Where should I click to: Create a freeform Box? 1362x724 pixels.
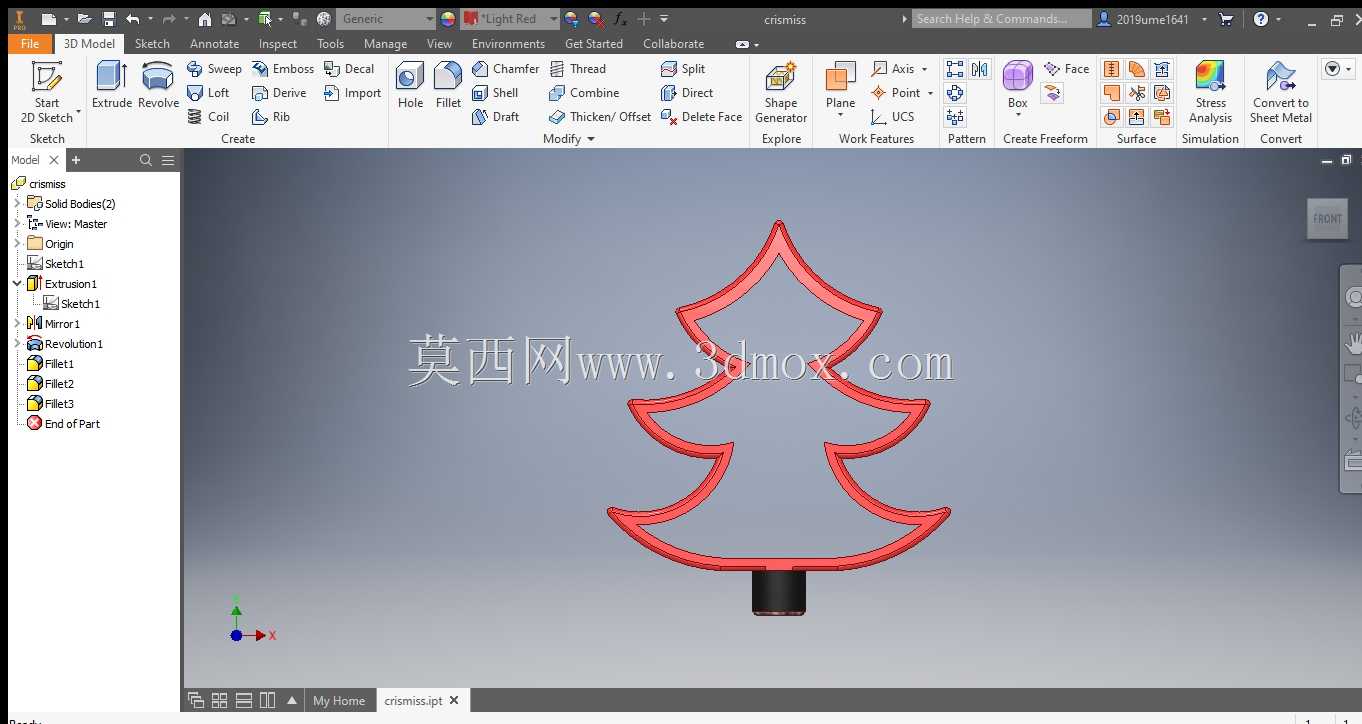point(1018,83)
